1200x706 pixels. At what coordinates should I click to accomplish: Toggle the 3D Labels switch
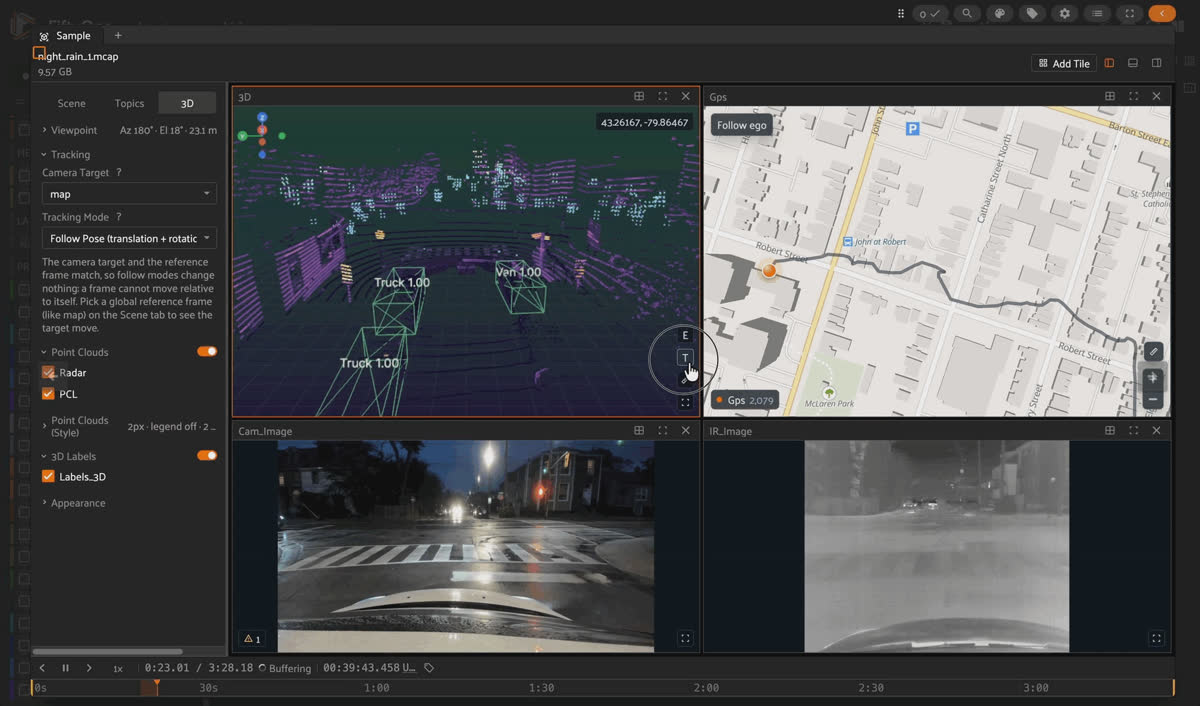pos(207,455)
